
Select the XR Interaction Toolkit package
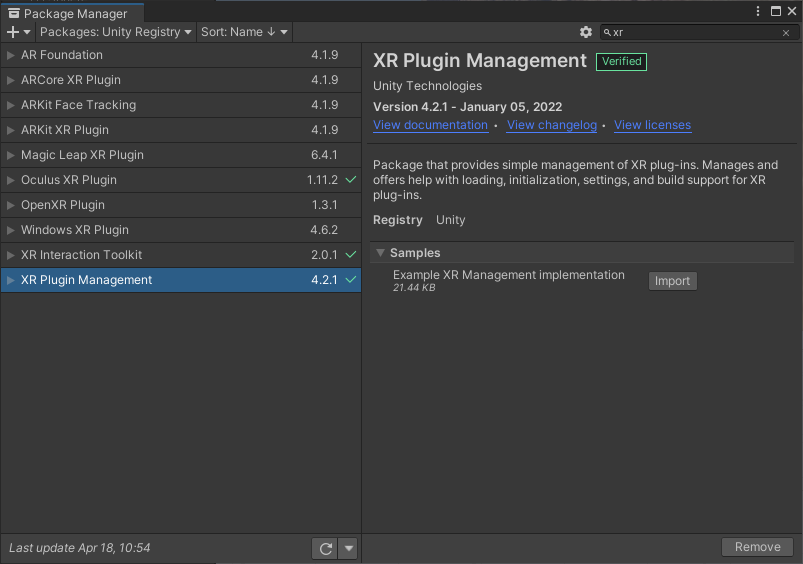[x=181, y=255]
